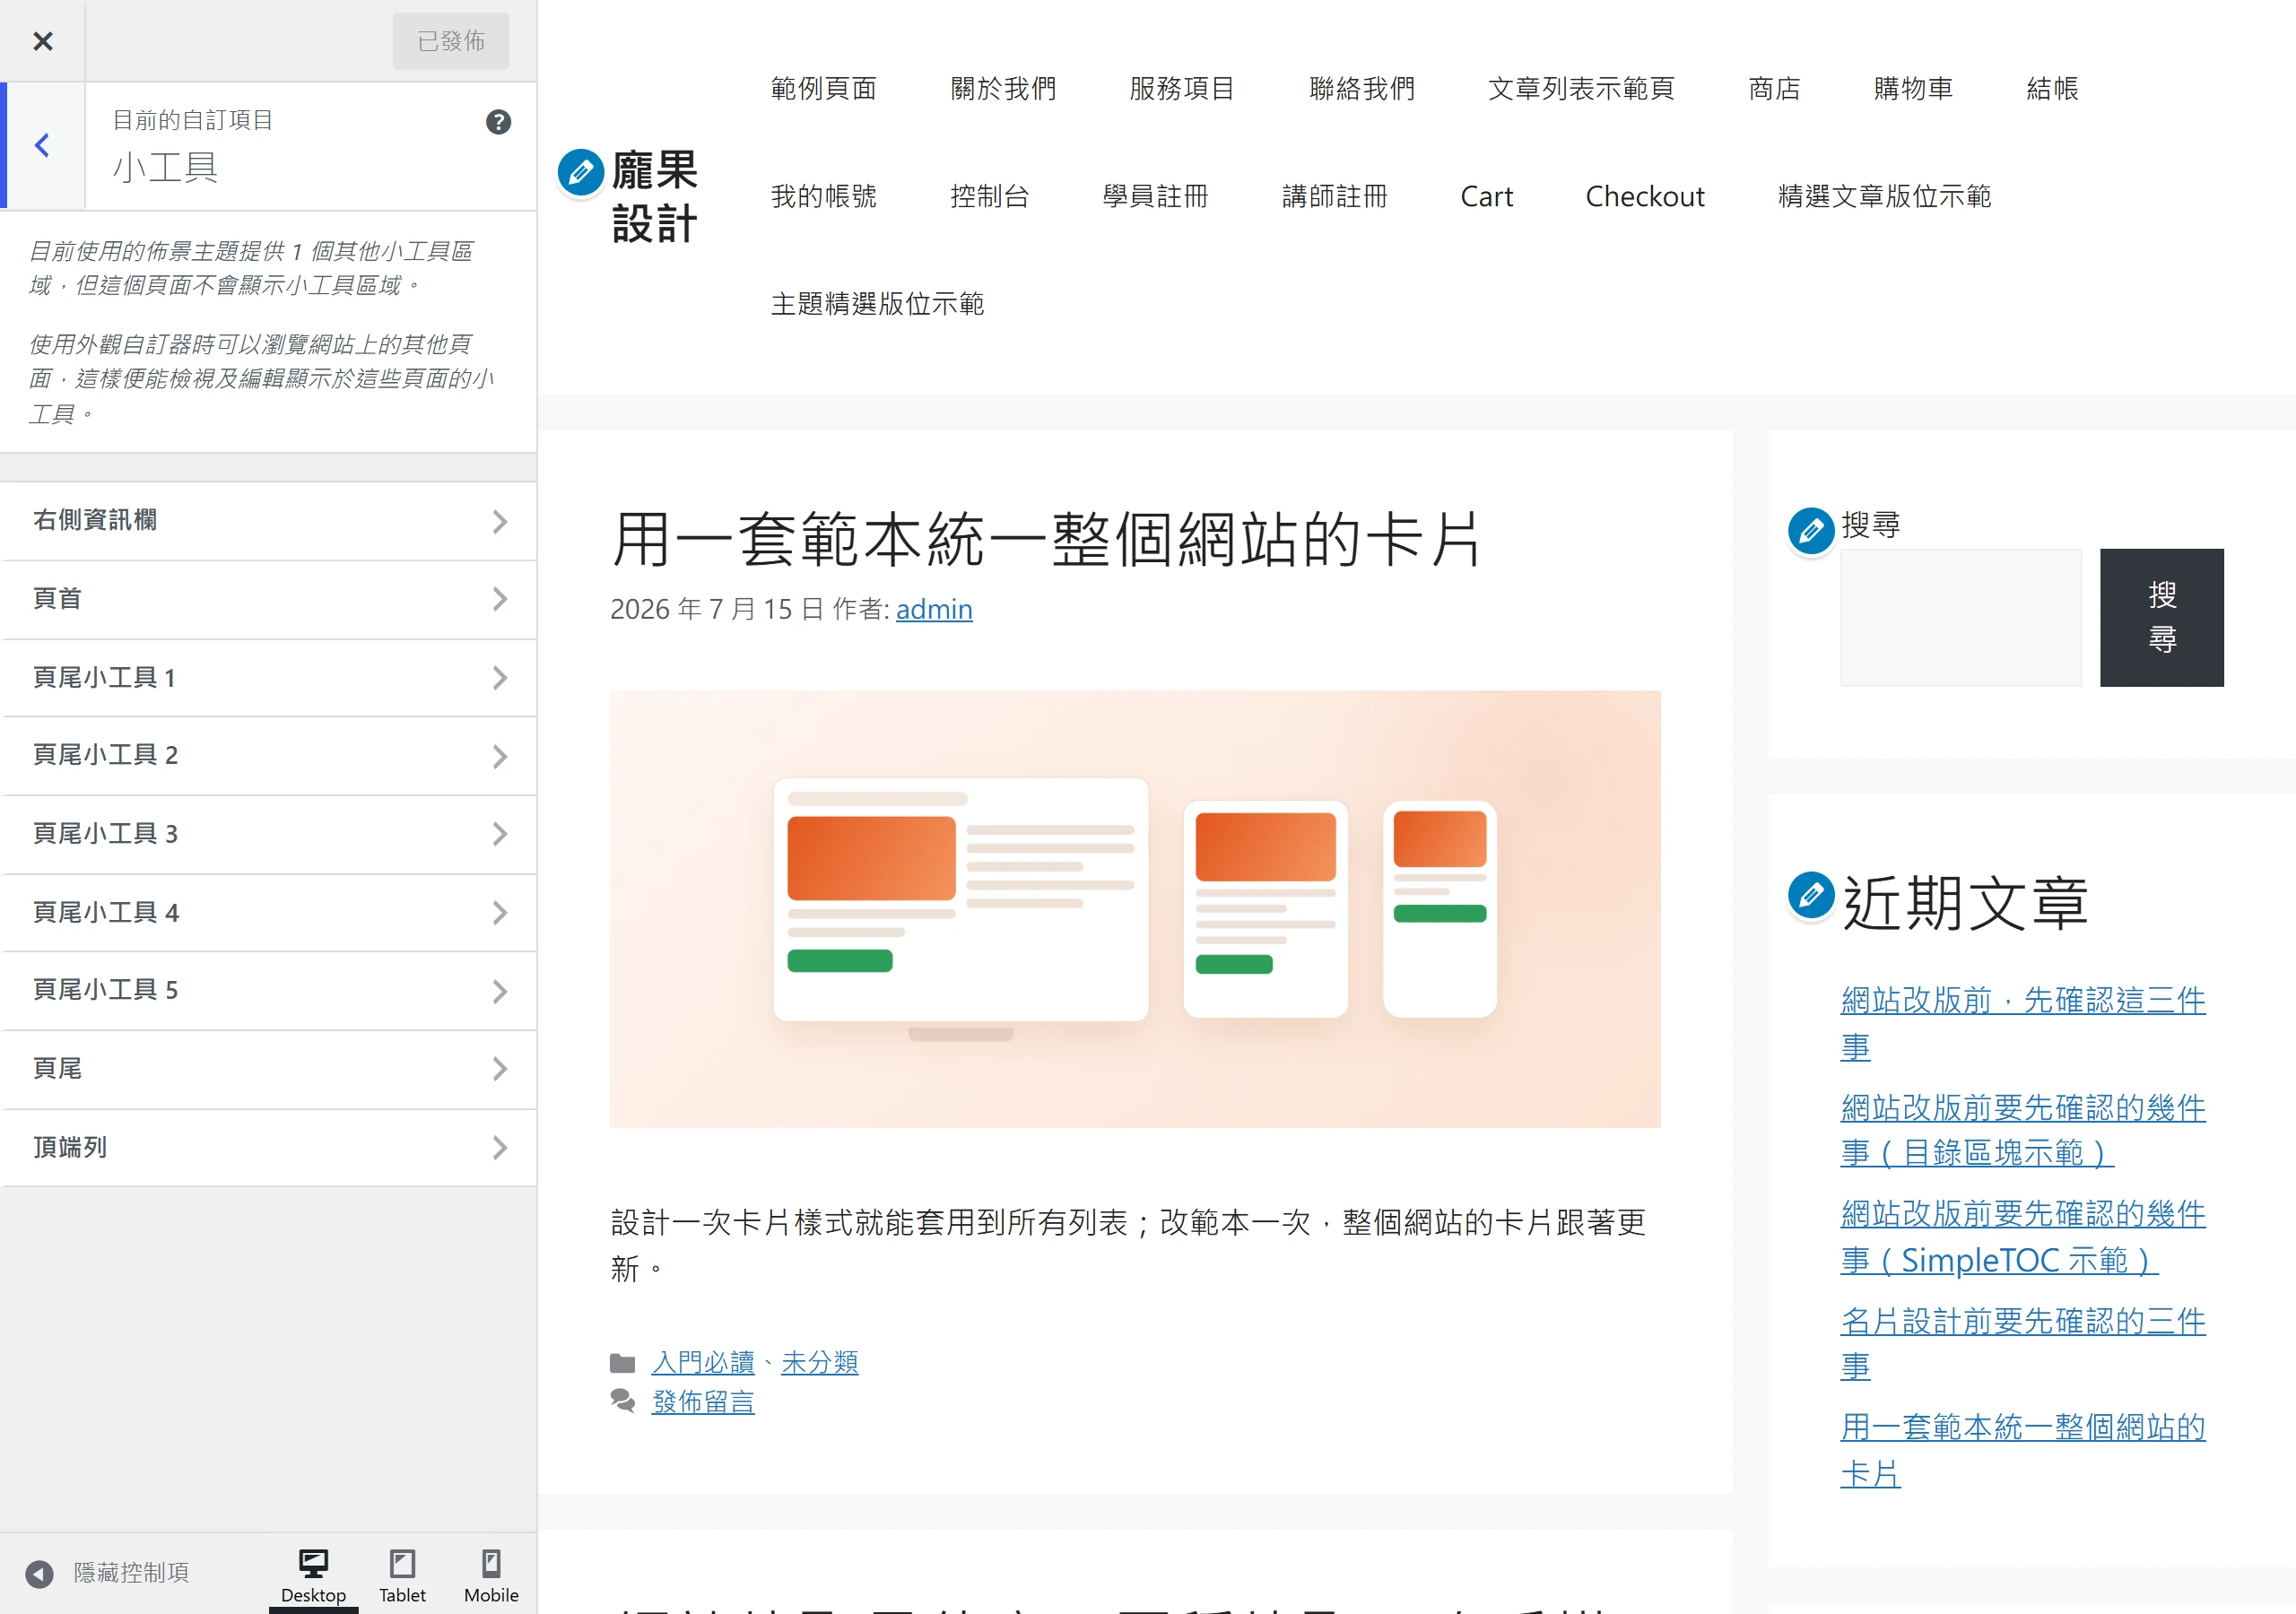Click the 隱藏控制項 text label
Viewport: 2296px width, 1614px height.
point(131,1573)
